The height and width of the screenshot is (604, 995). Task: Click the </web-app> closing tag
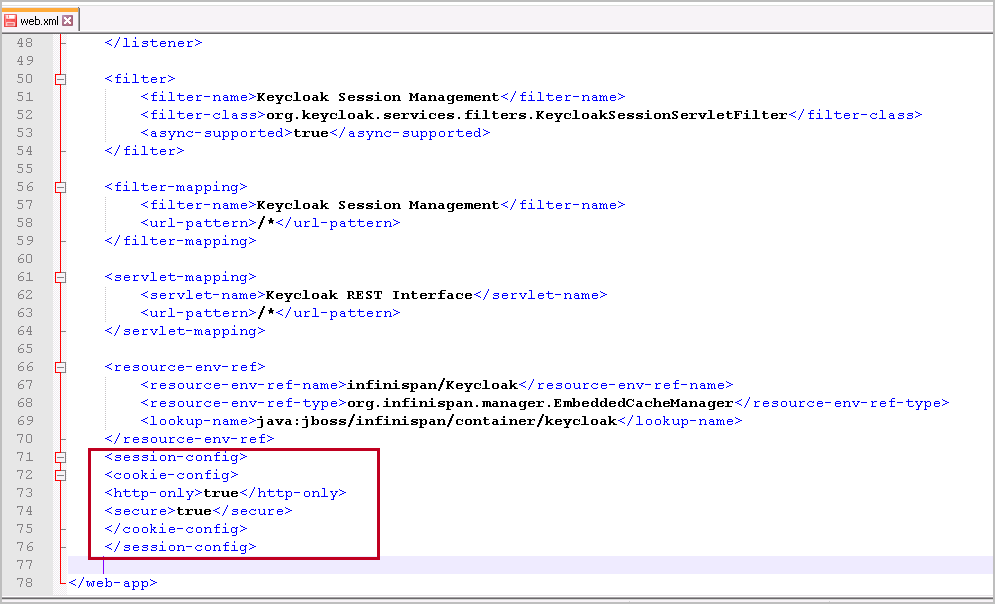[x=113, y=582]
